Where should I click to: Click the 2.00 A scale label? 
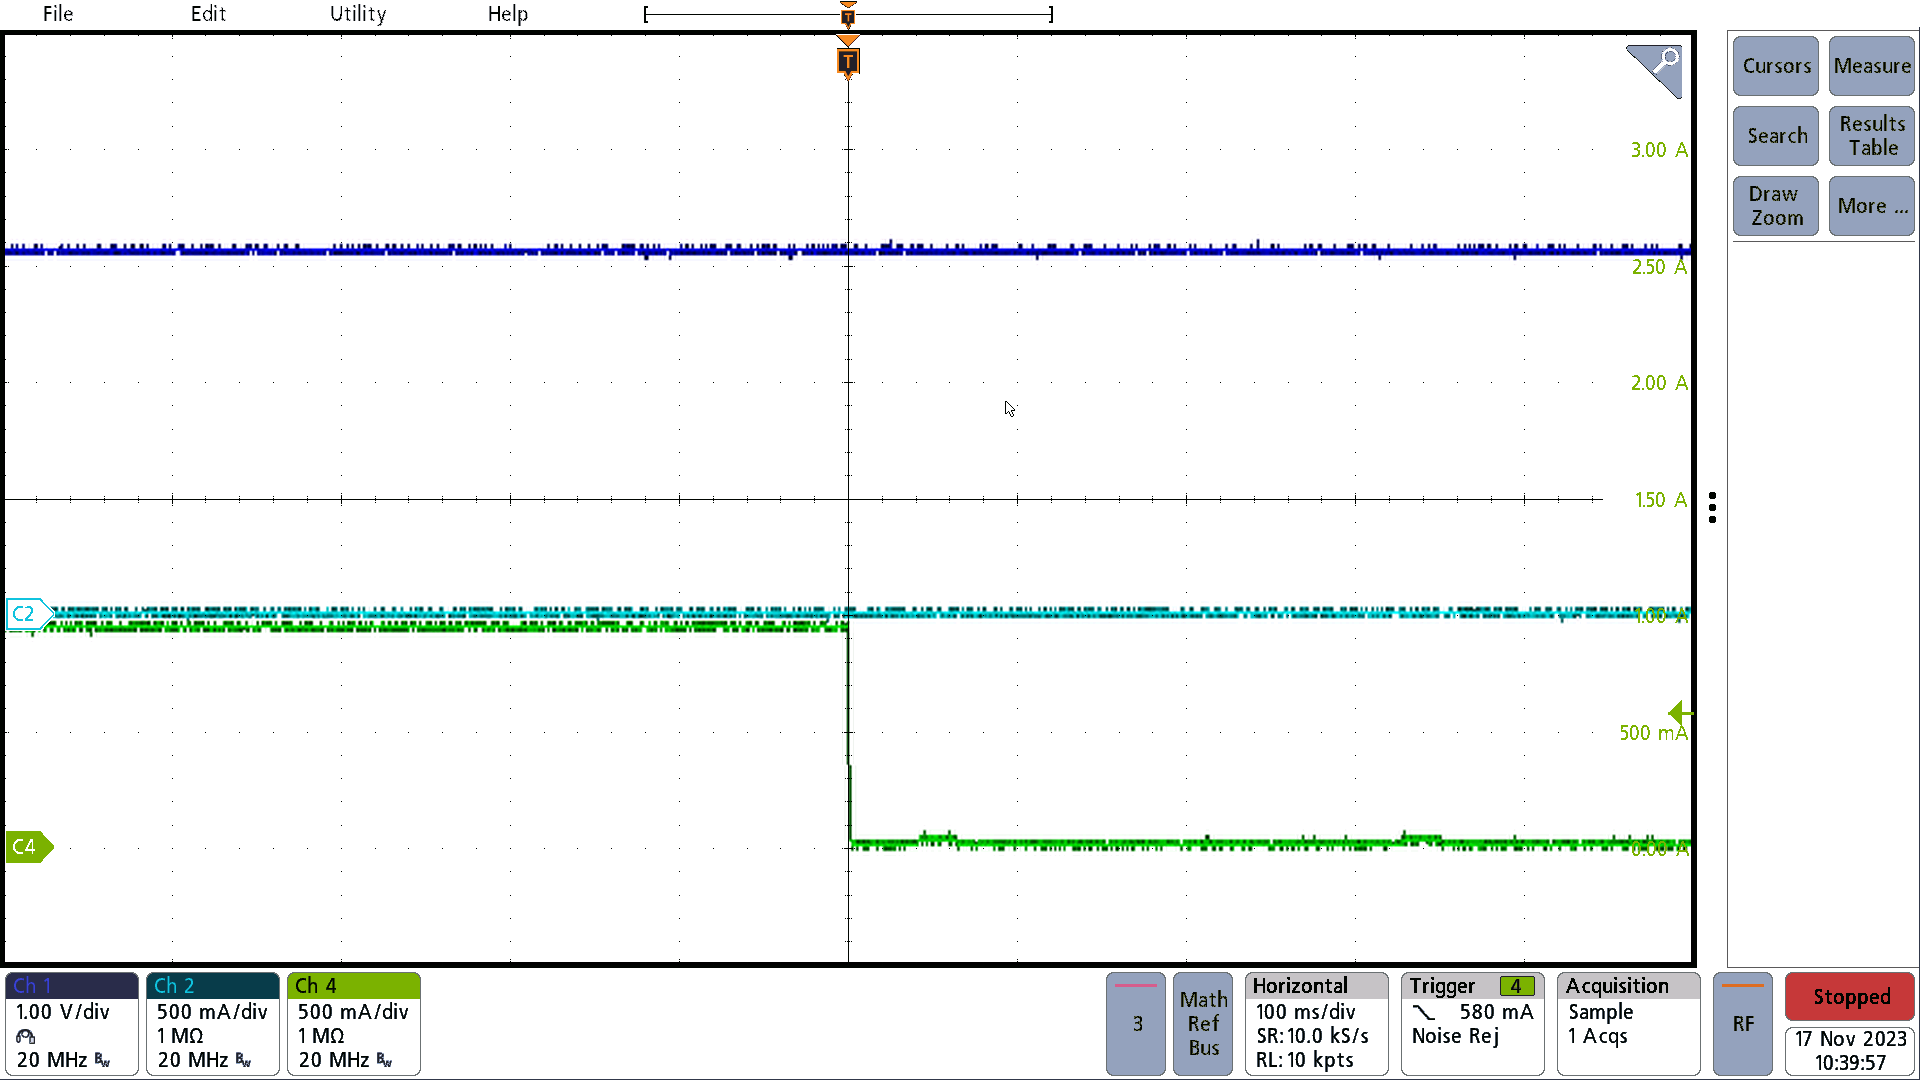pos(1659,383)
